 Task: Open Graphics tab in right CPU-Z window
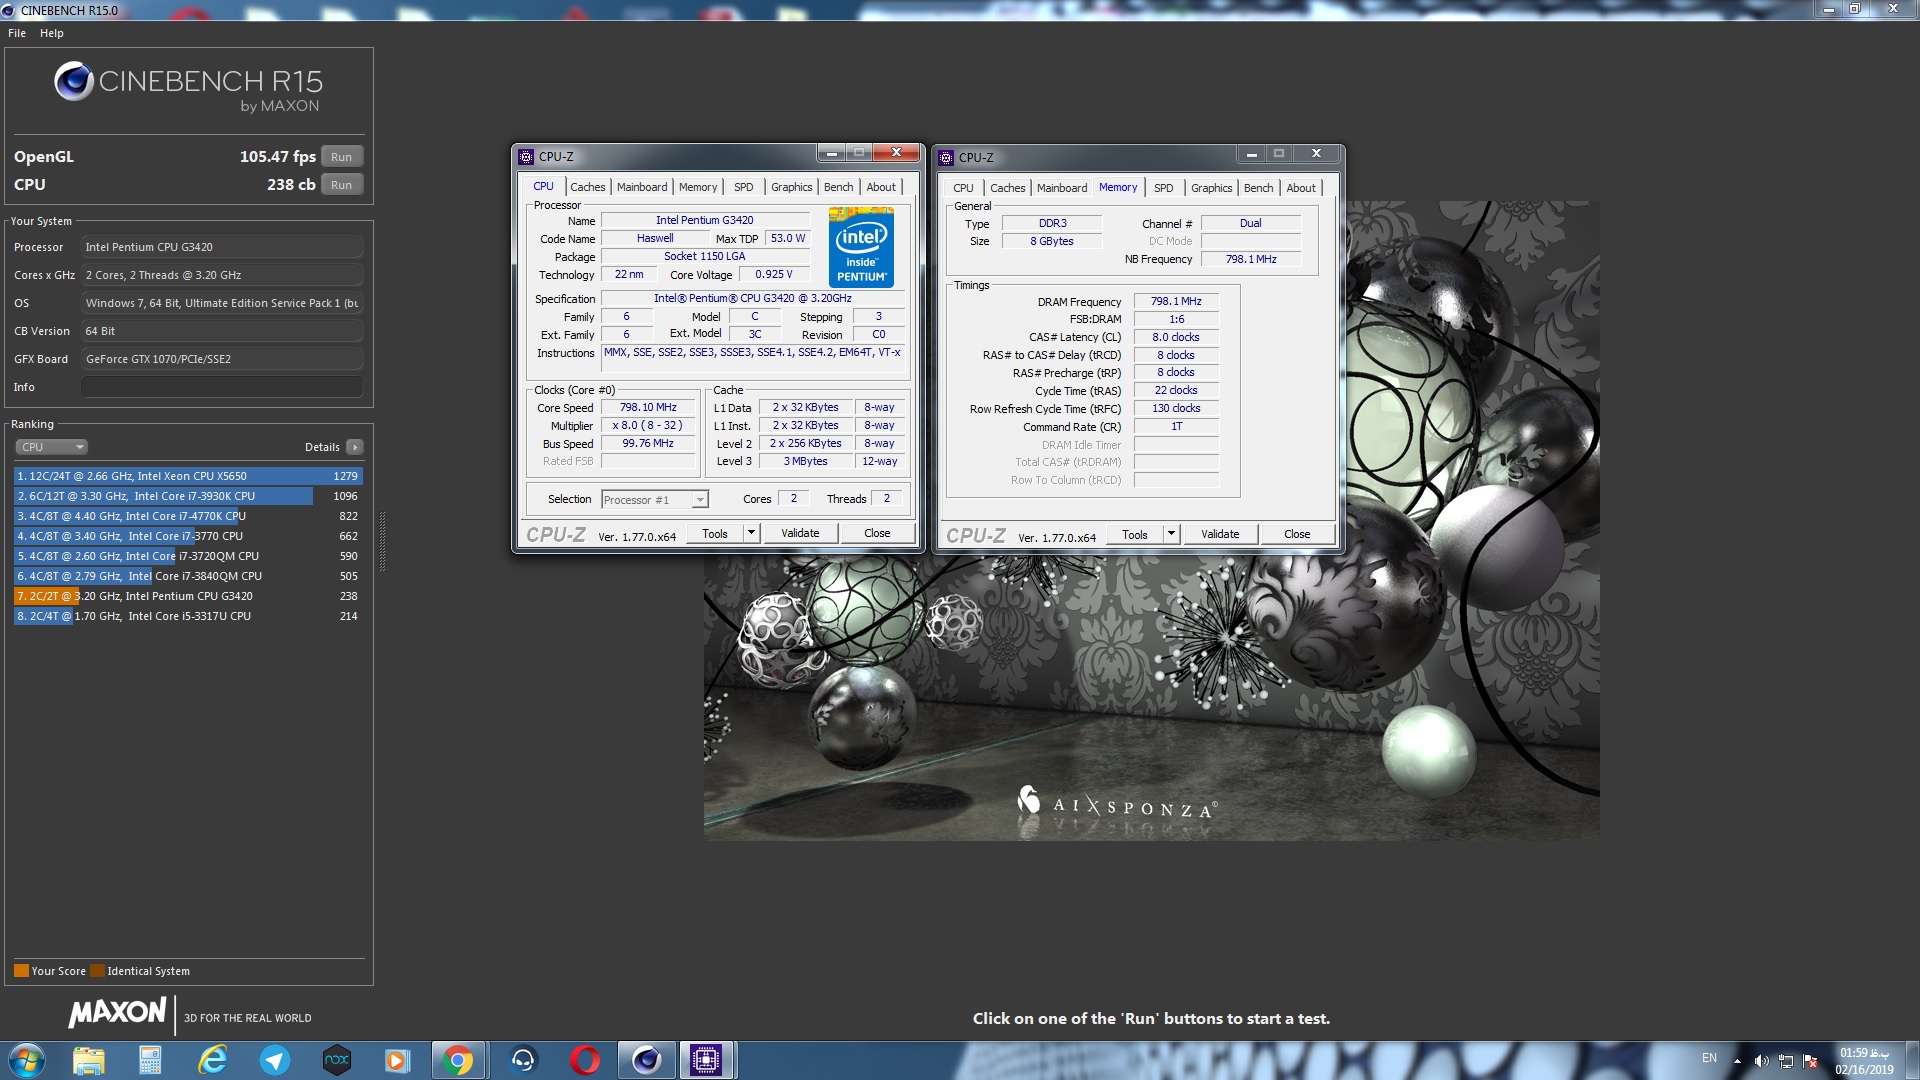pos(1212,188)
